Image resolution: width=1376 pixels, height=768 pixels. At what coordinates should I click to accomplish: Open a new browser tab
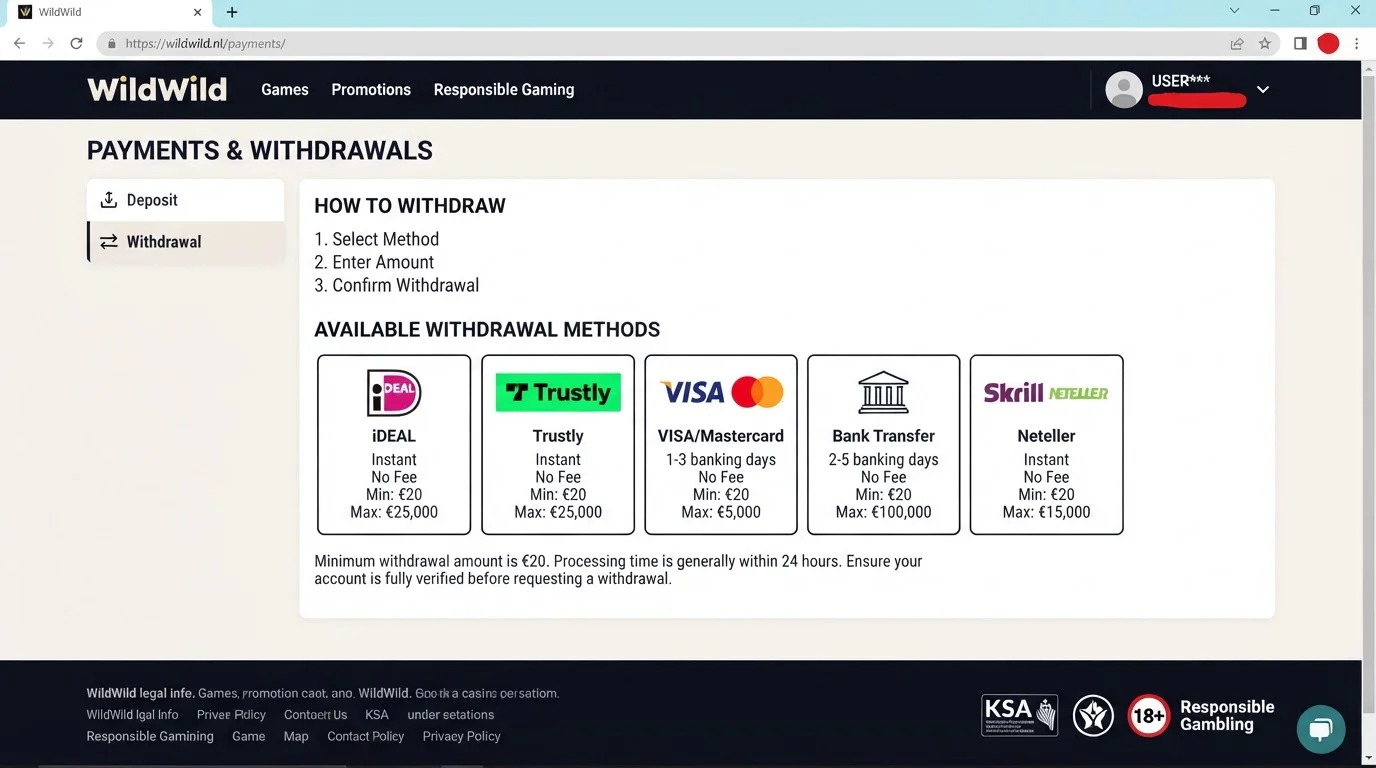[x=232, y=12]
